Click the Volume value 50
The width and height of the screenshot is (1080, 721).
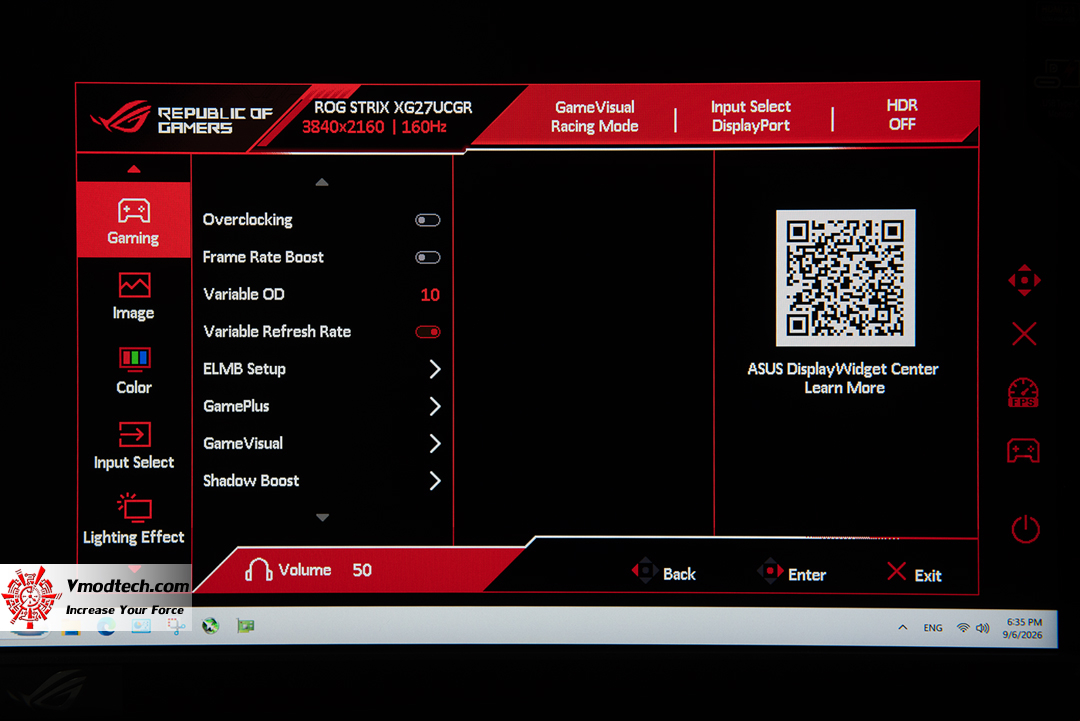click(362, 570)
